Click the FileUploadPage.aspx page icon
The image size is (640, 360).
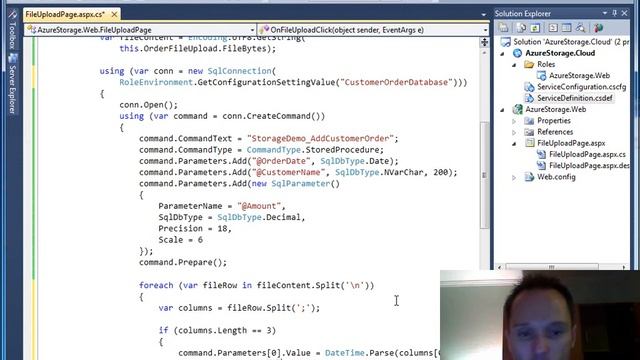click(530, 143)
